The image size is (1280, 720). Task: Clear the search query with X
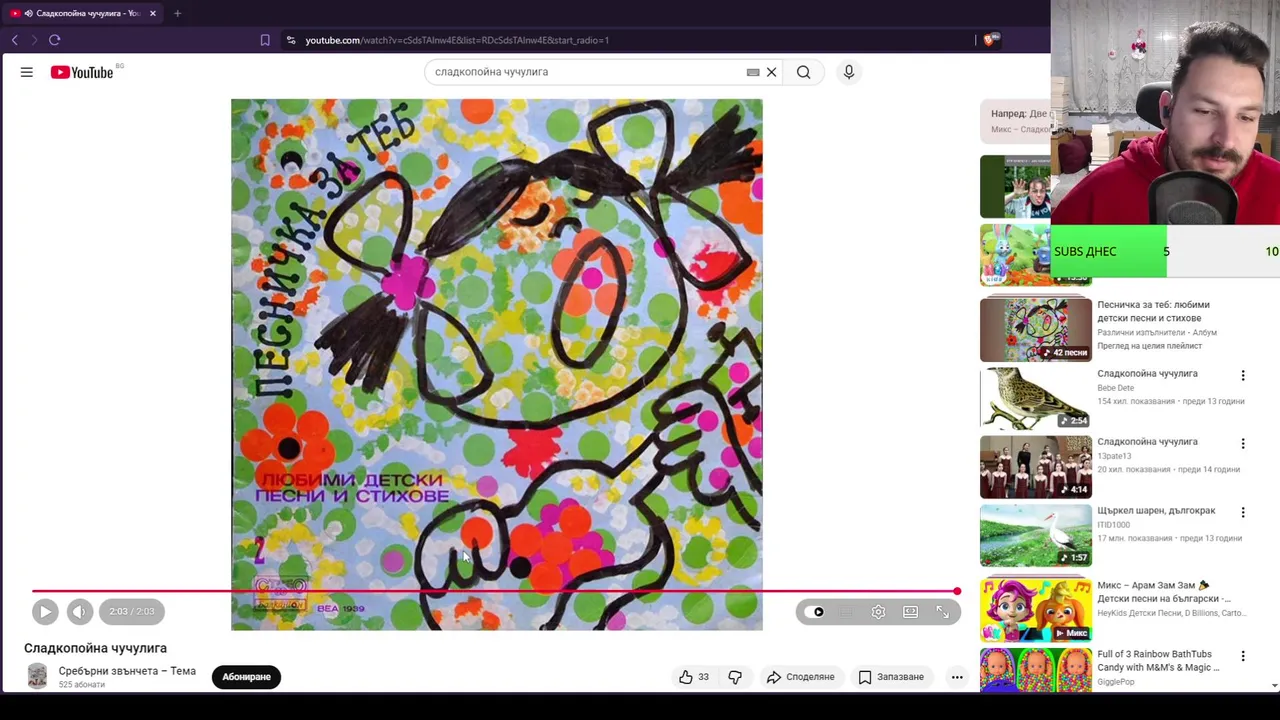(x=771, y=72)
